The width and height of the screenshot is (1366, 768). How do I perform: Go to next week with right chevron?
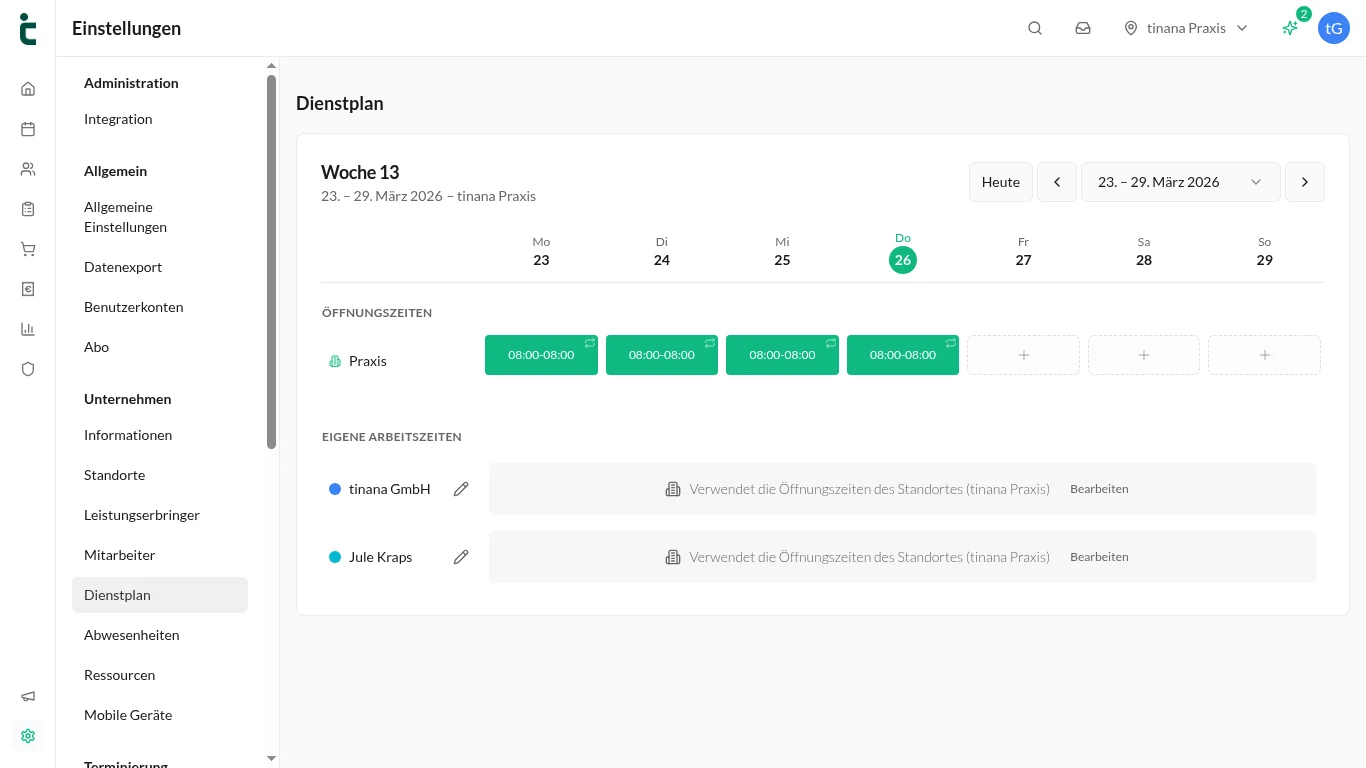pos(1304,182)
